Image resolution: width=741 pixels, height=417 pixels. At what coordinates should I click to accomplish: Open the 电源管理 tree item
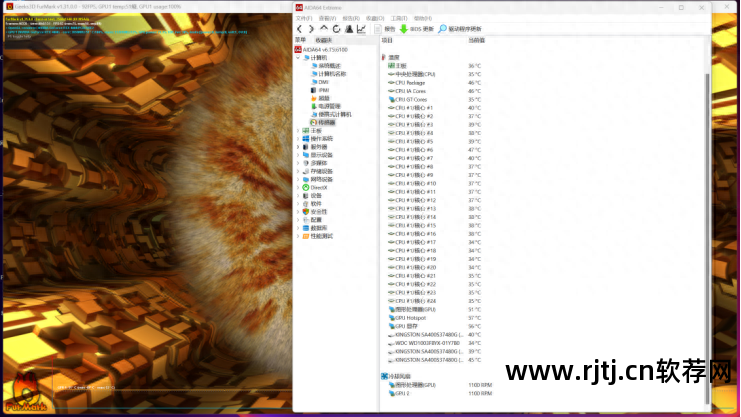point(329,106)
